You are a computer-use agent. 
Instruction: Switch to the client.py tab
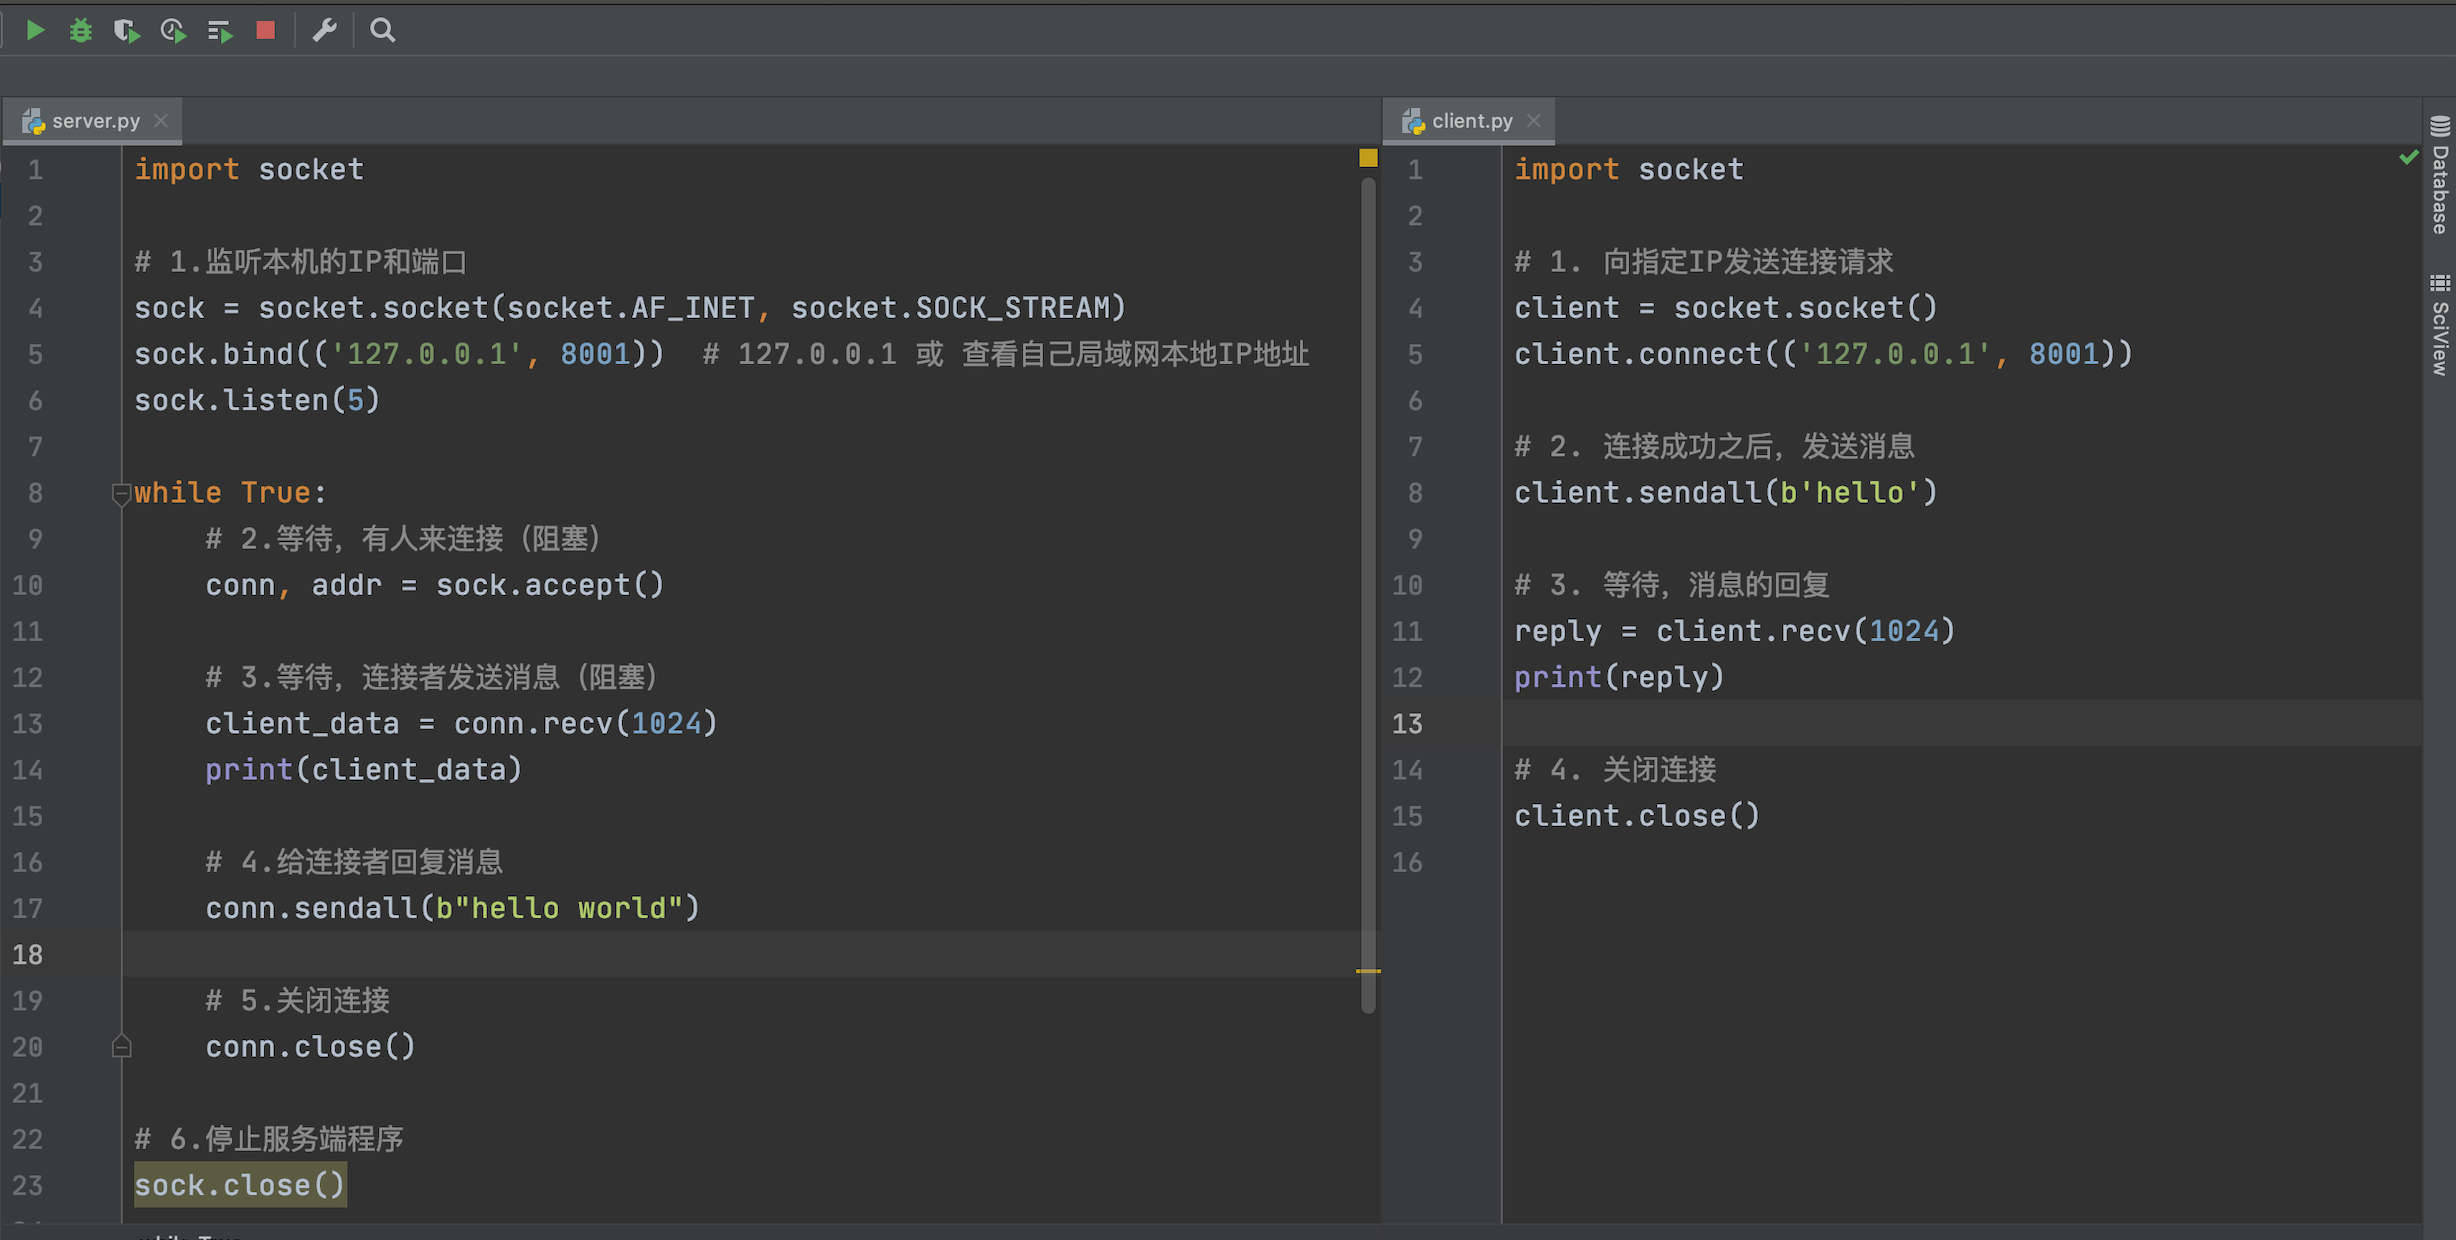tap(1471, 121)
